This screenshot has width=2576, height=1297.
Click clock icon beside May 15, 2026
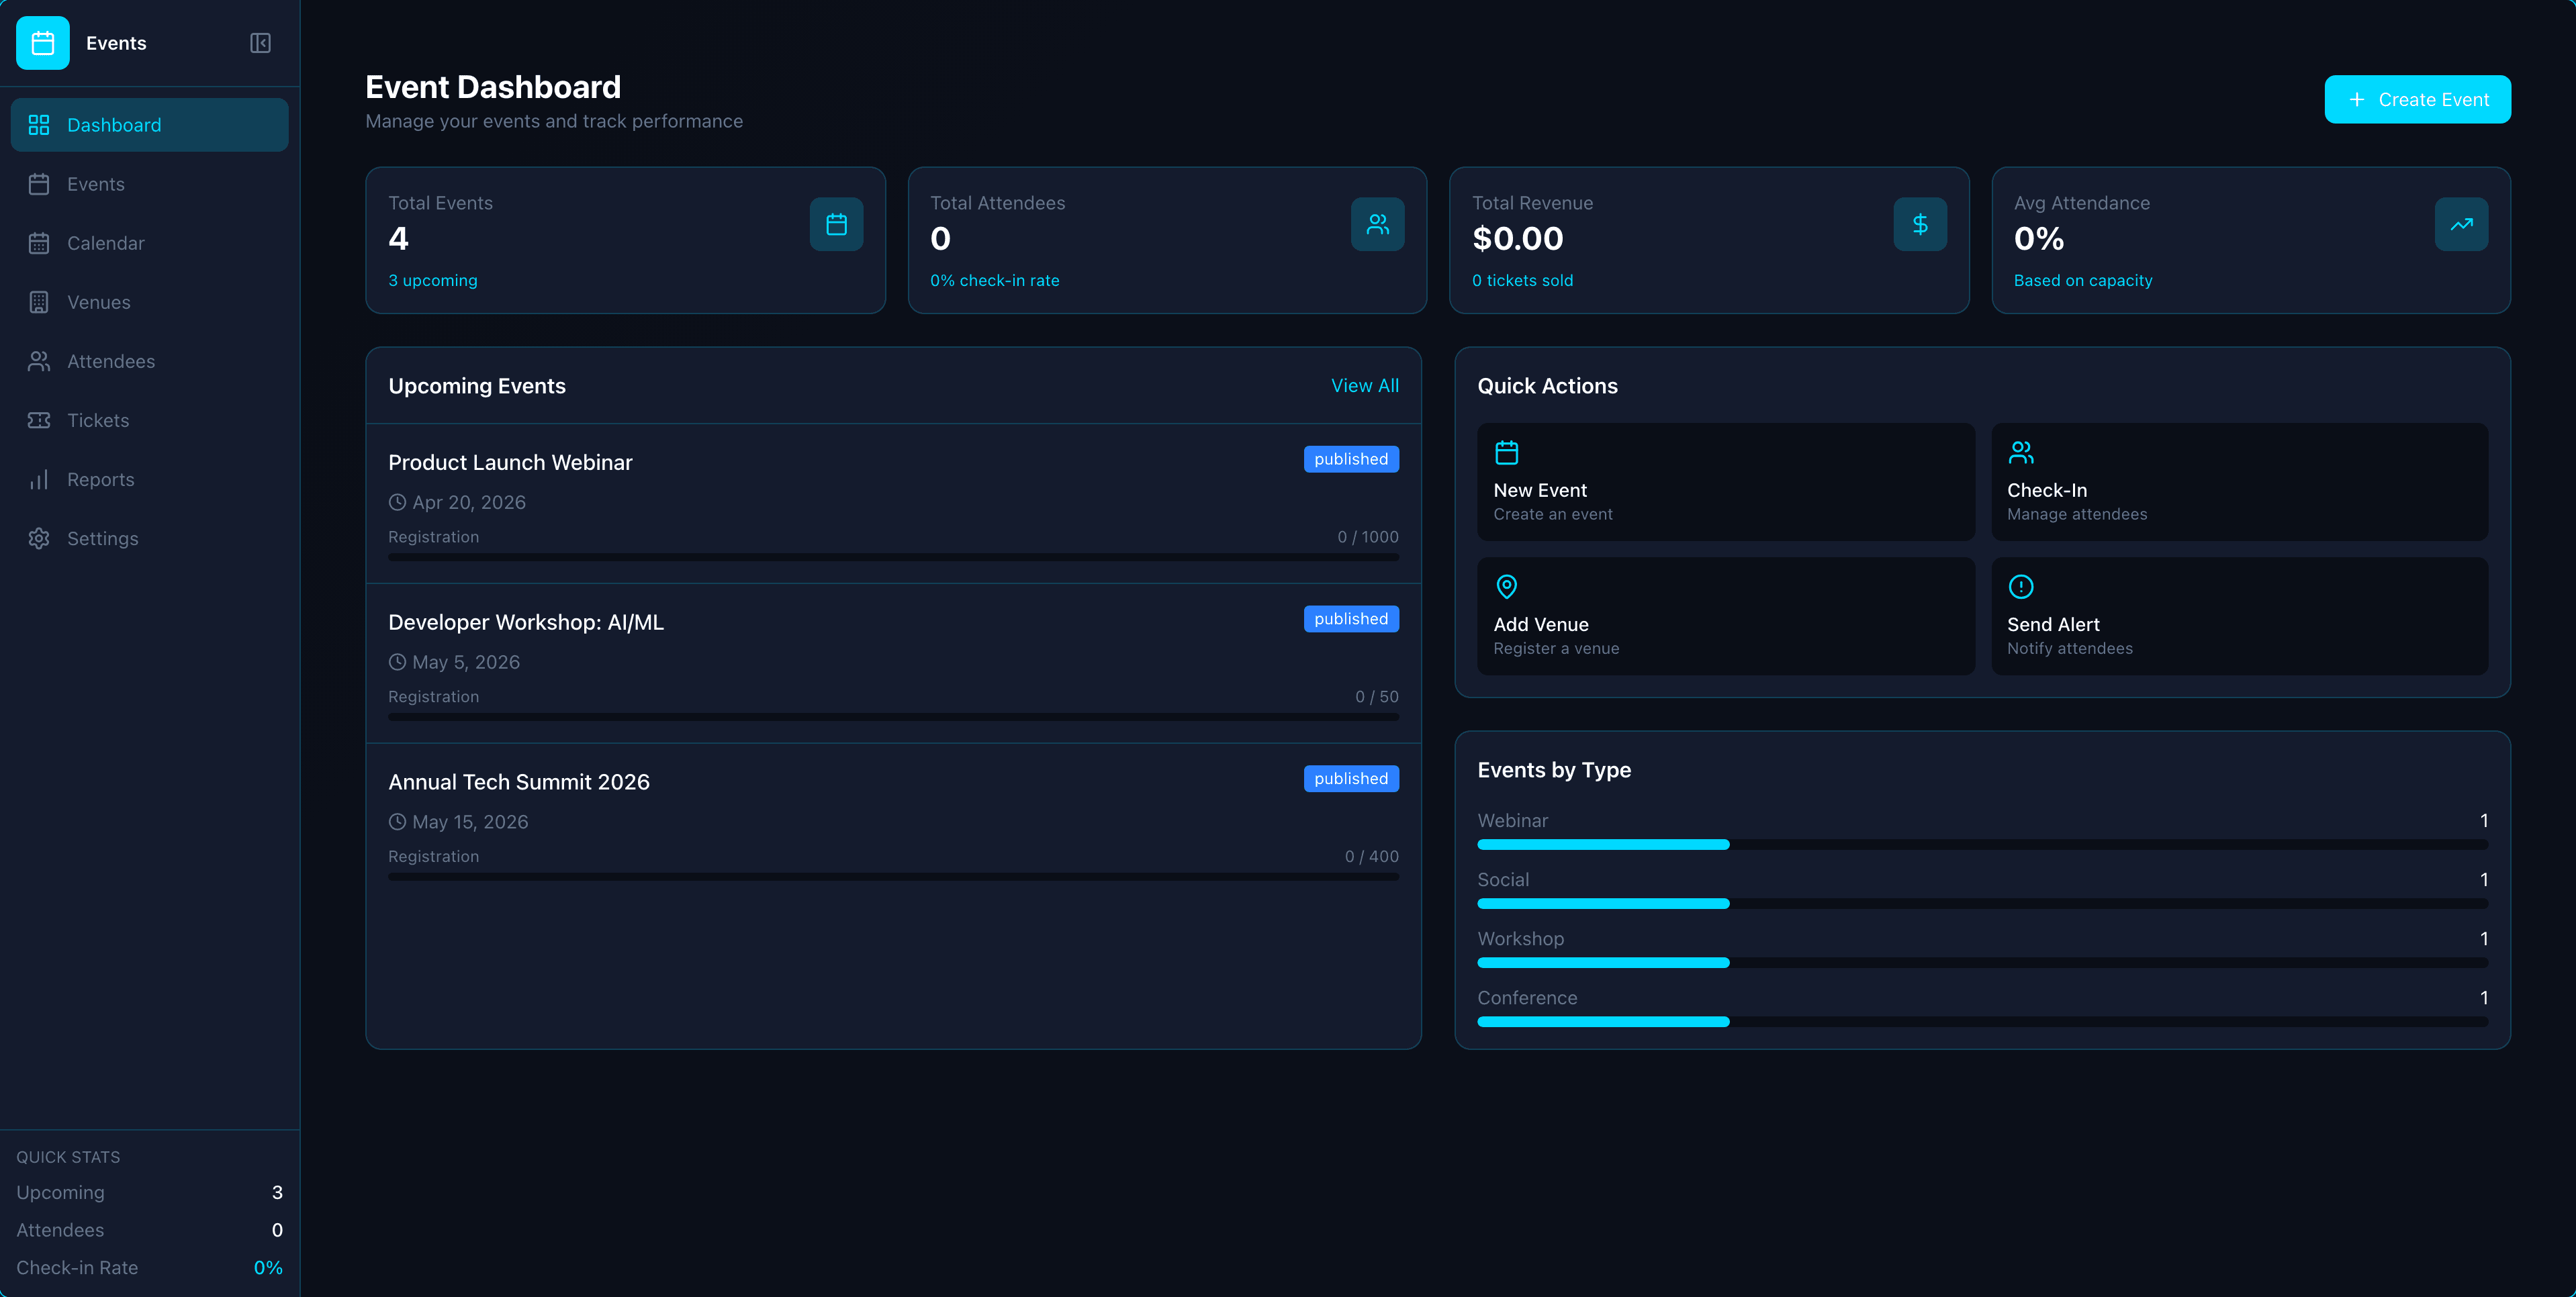tap(397, 822)
